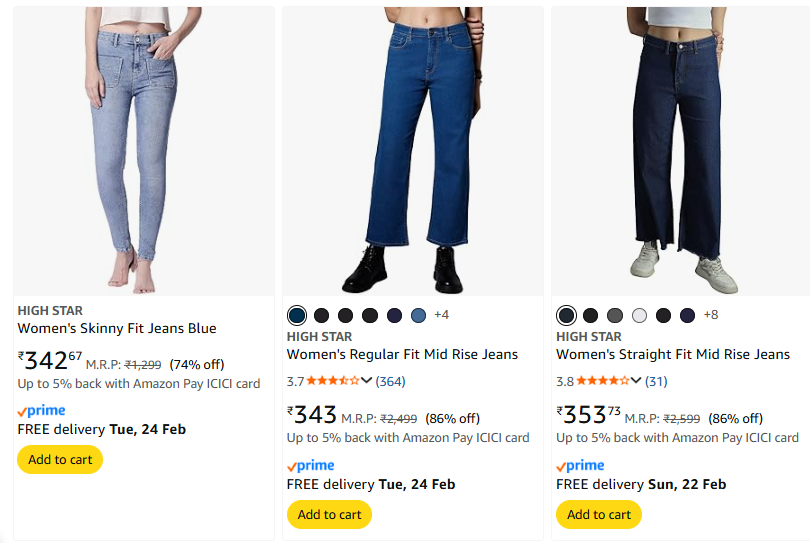The image size is (810, 543).
Task: Show the +8 more colors for Straight Fit
Action: click(711, 315)
